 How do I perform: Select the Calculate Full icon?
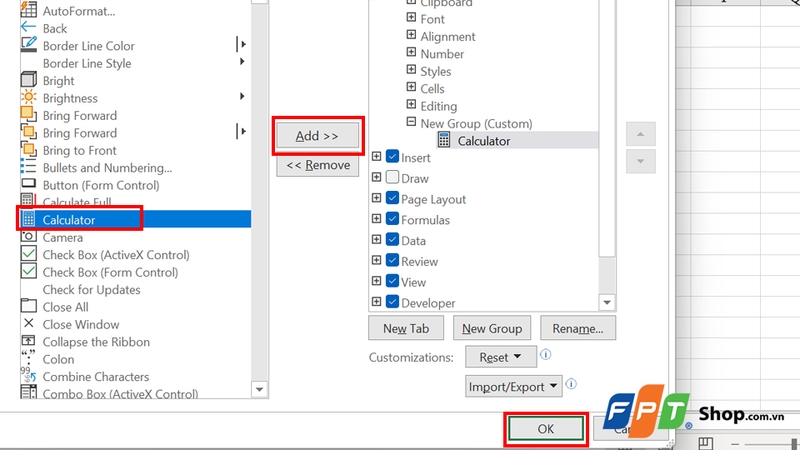coord(28,199)
